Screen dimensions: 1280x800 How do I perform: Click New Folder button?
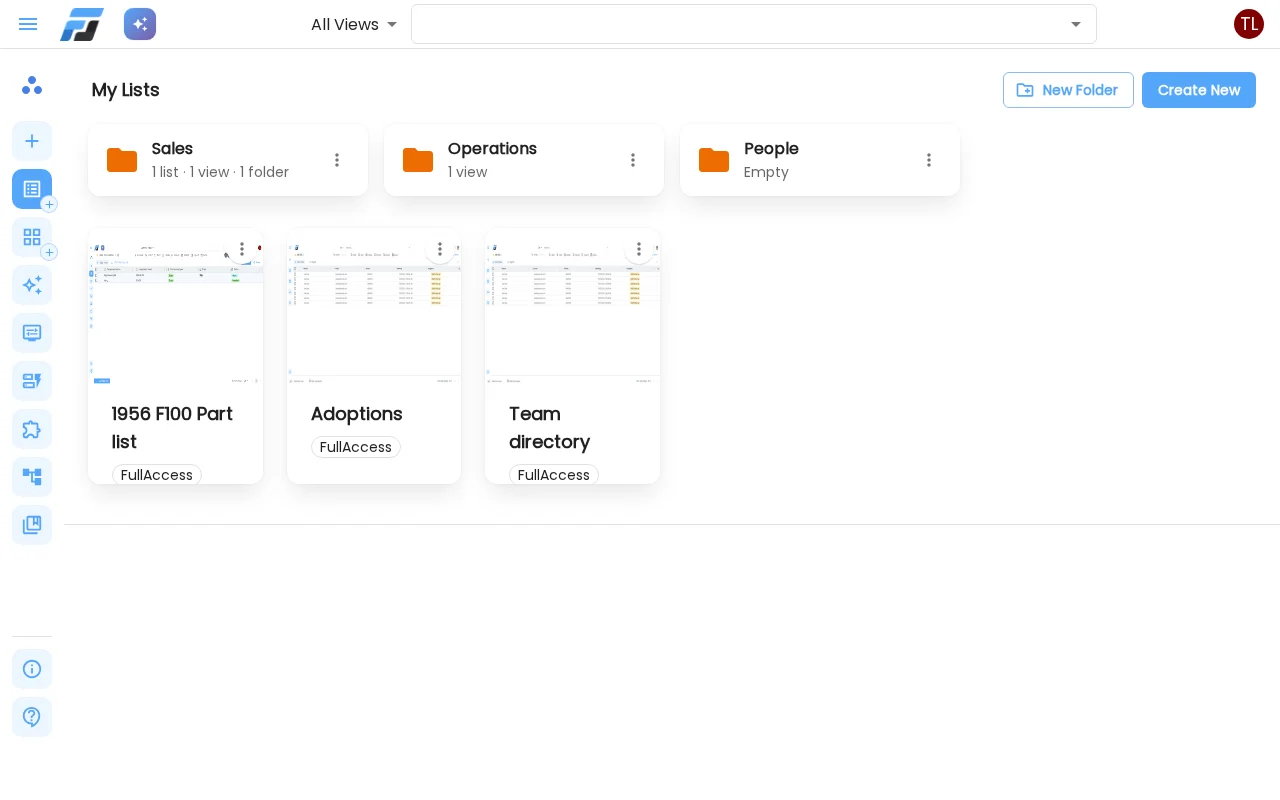tap(1068, 90)
